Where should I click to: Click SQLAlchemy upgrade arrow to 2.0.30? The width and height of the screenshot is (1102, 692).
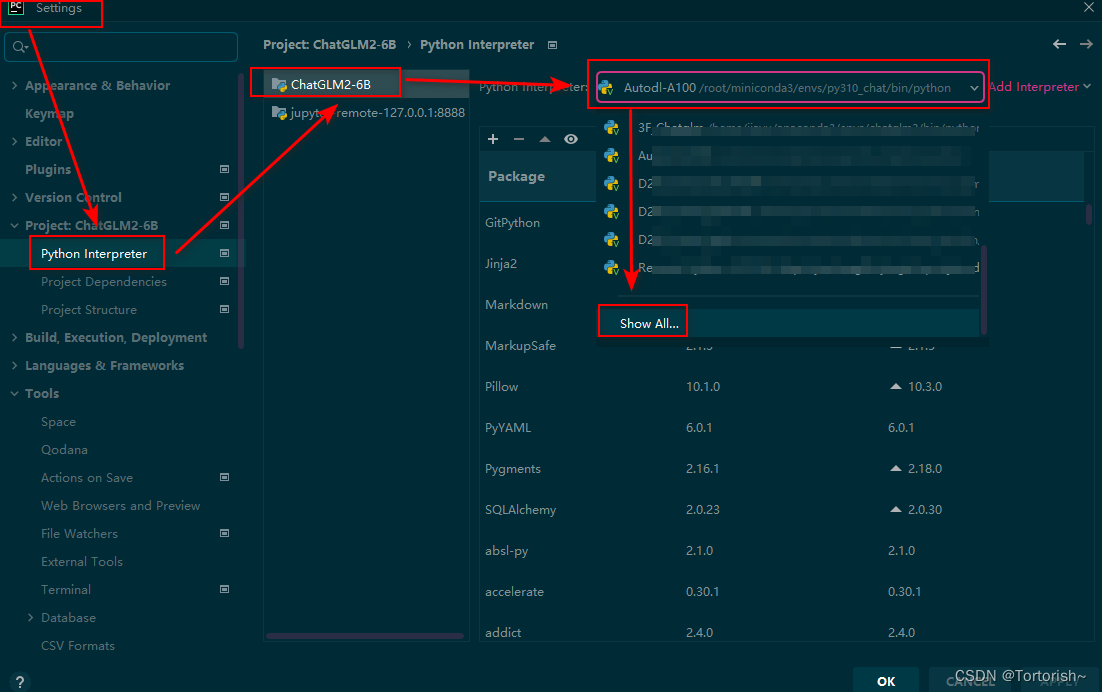[x=895, y=509]
